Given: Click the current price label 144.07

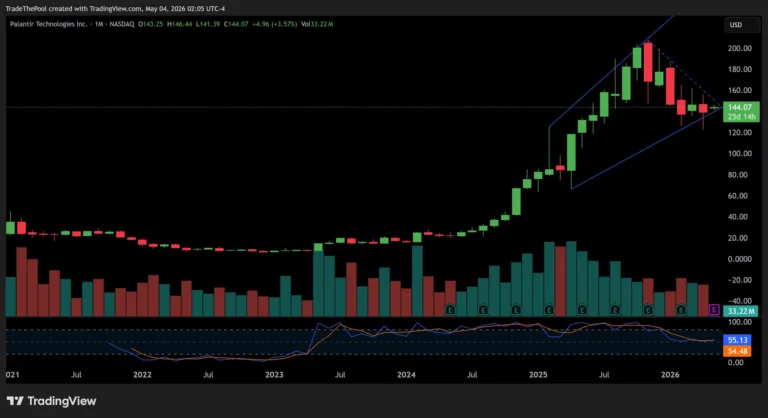Looking at the screenshot, I should pos(740,107).
